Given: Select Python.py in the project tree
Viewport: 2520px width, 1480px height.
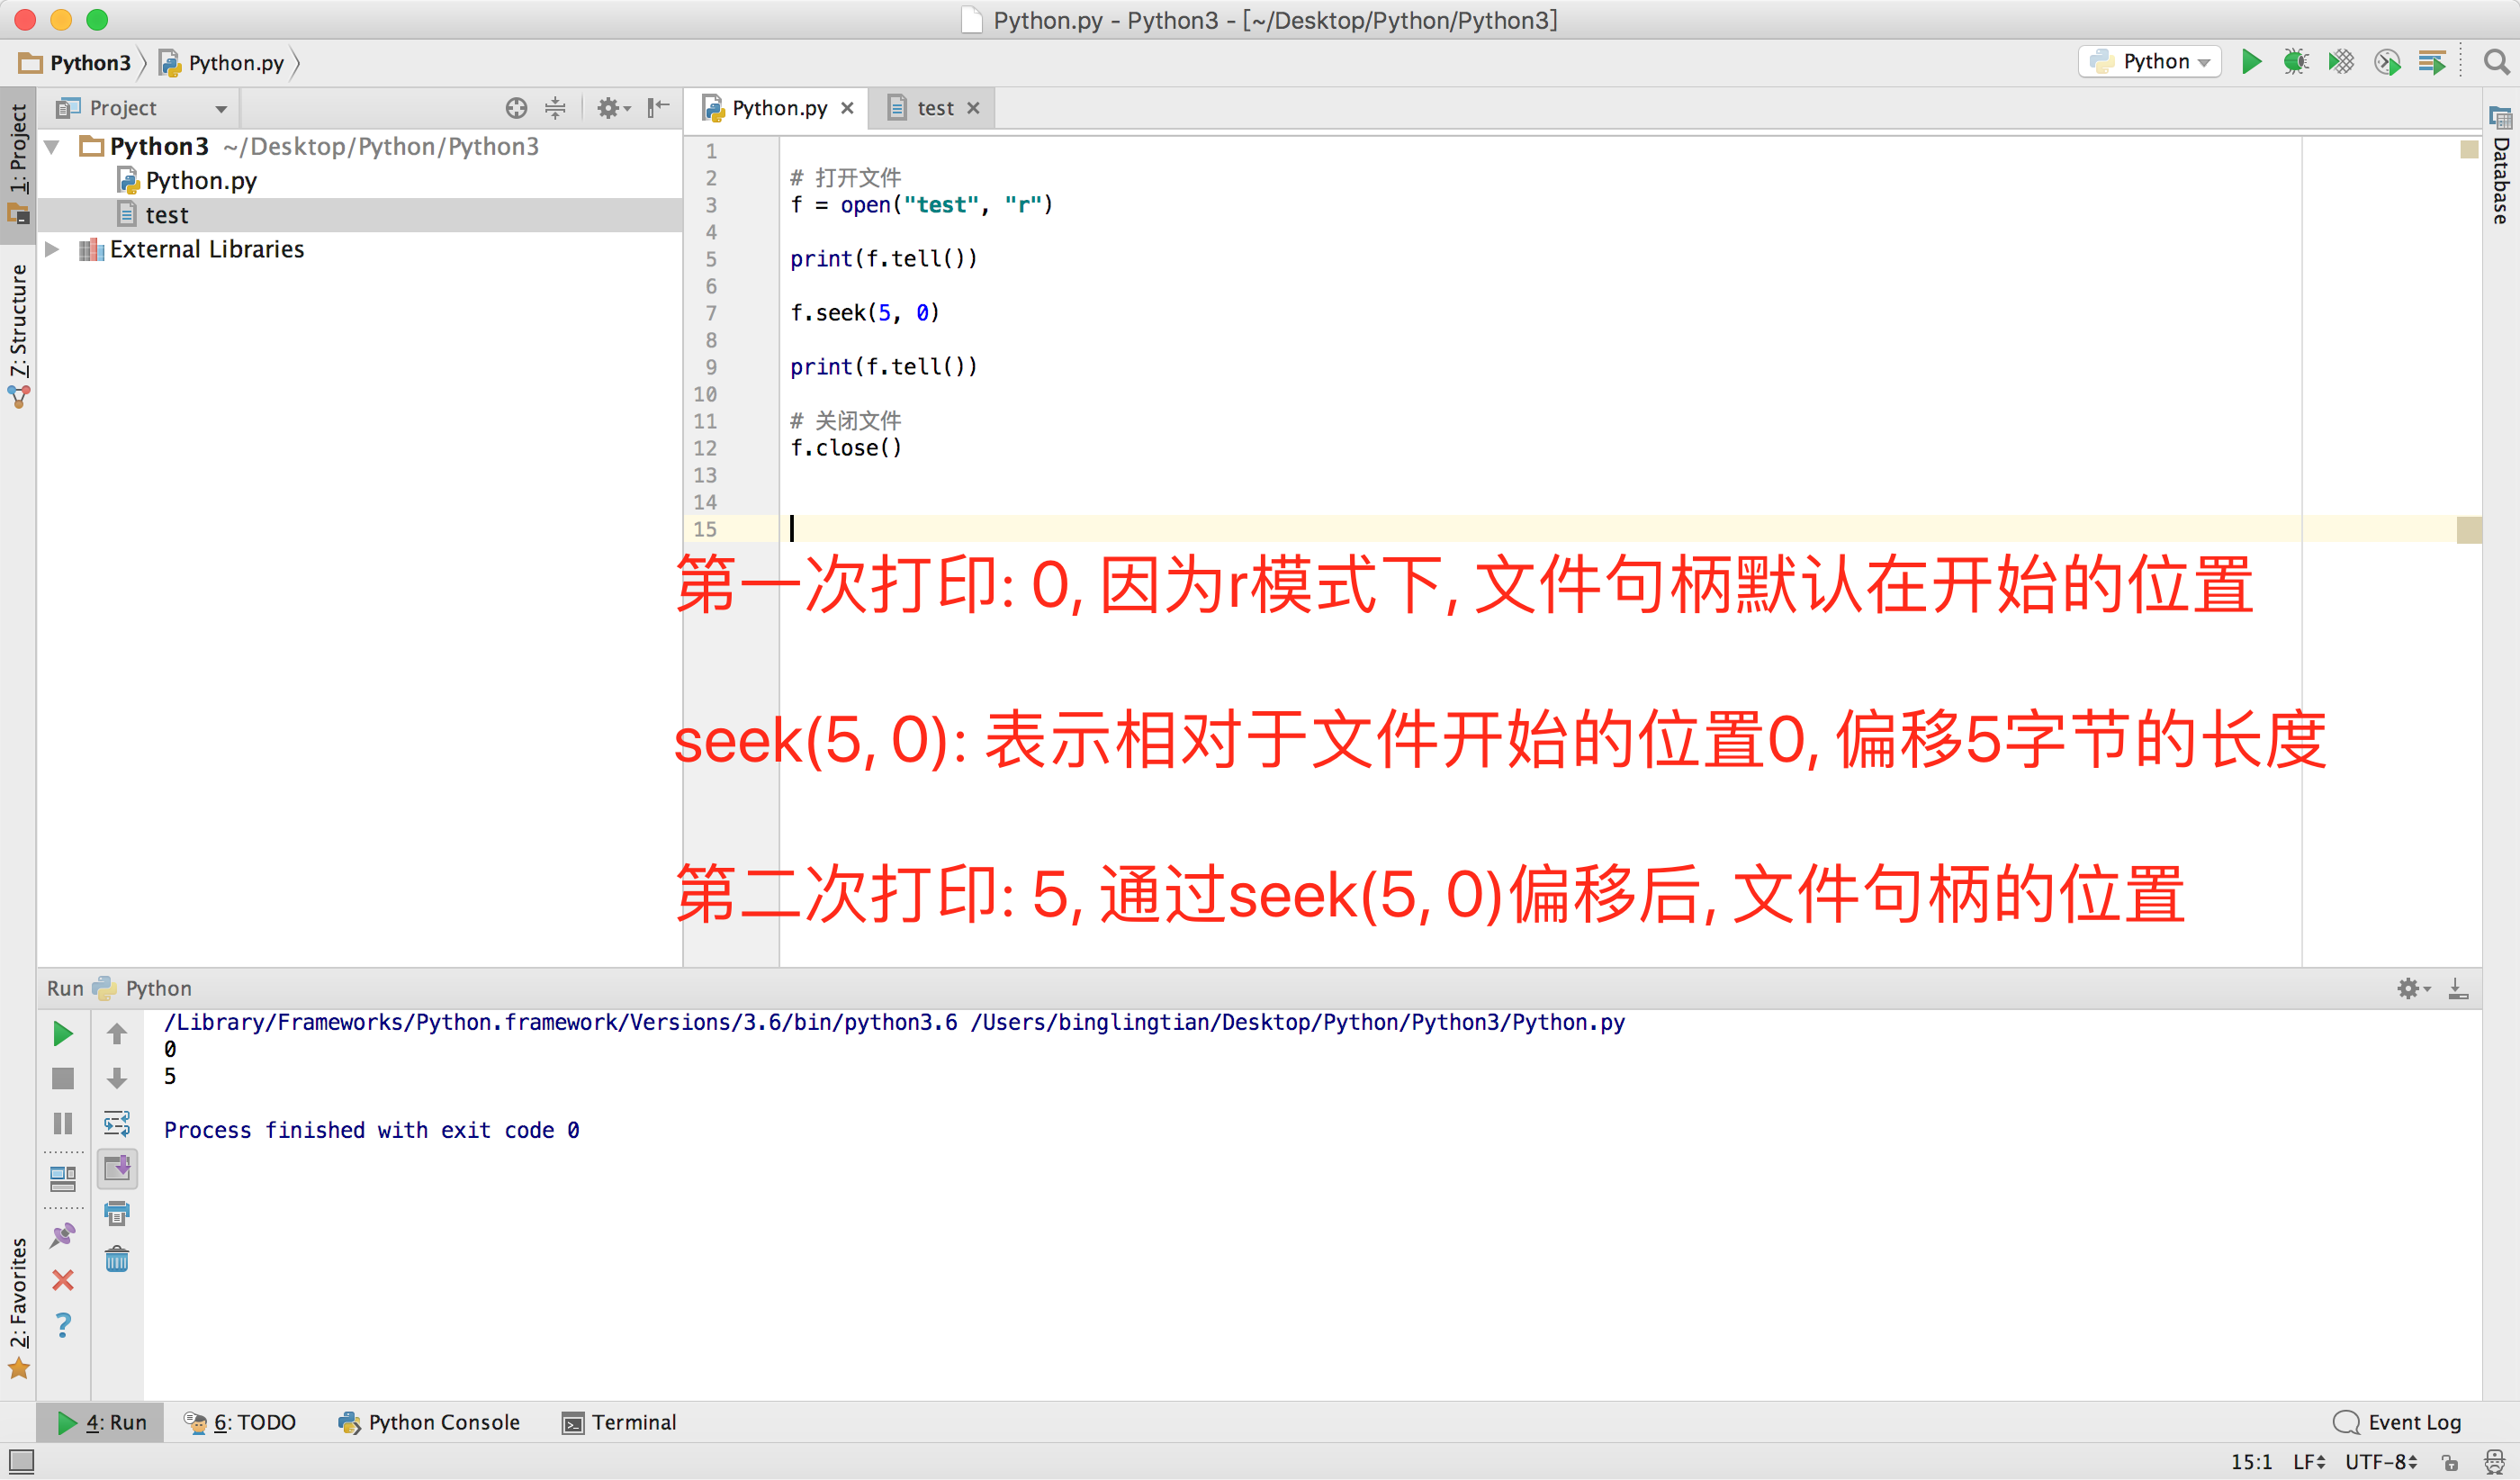Looking at the screenshot, I should coord(200,181).
